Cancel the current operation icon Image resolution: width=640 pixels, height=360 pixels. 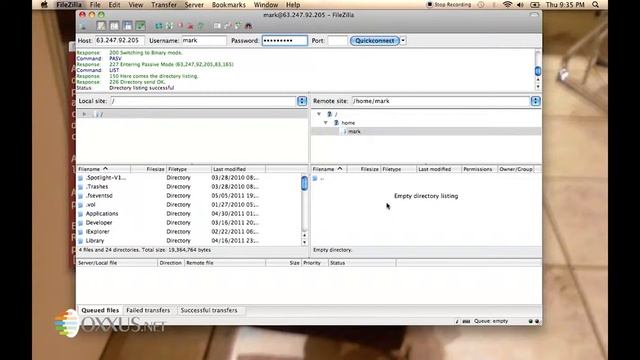coord(180,26)
